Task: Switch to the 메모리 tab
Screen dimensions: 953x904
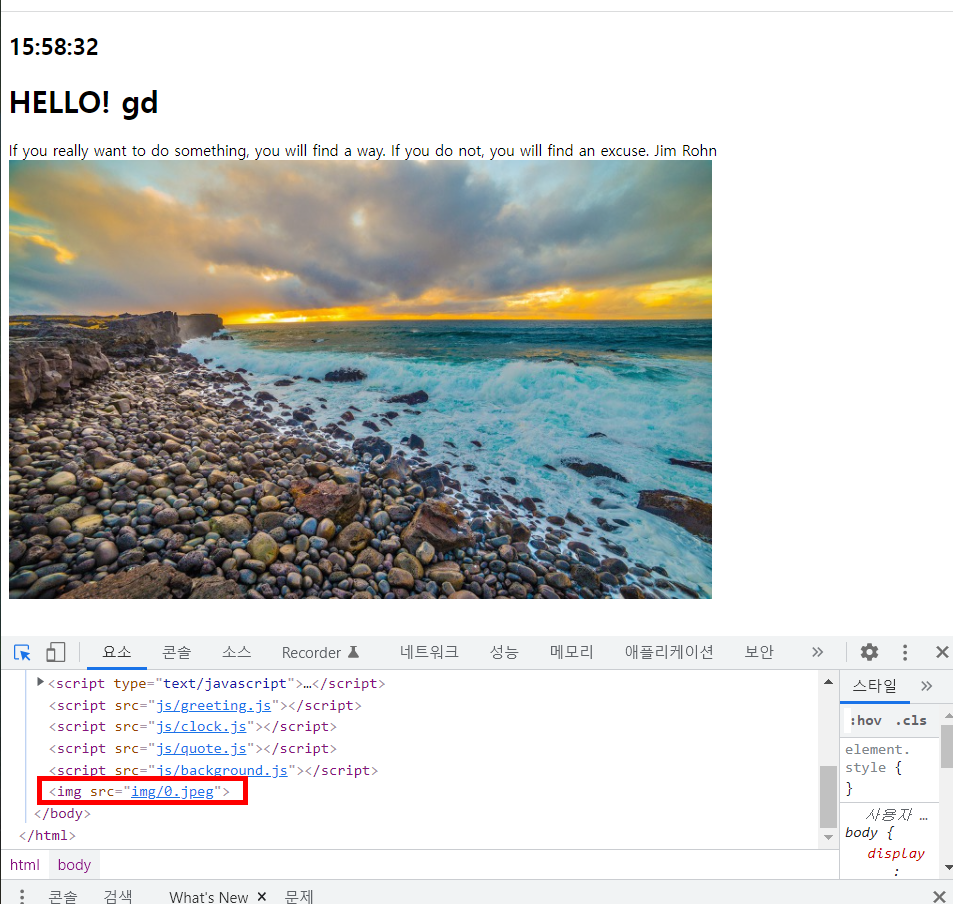Action: coord(571,652)
